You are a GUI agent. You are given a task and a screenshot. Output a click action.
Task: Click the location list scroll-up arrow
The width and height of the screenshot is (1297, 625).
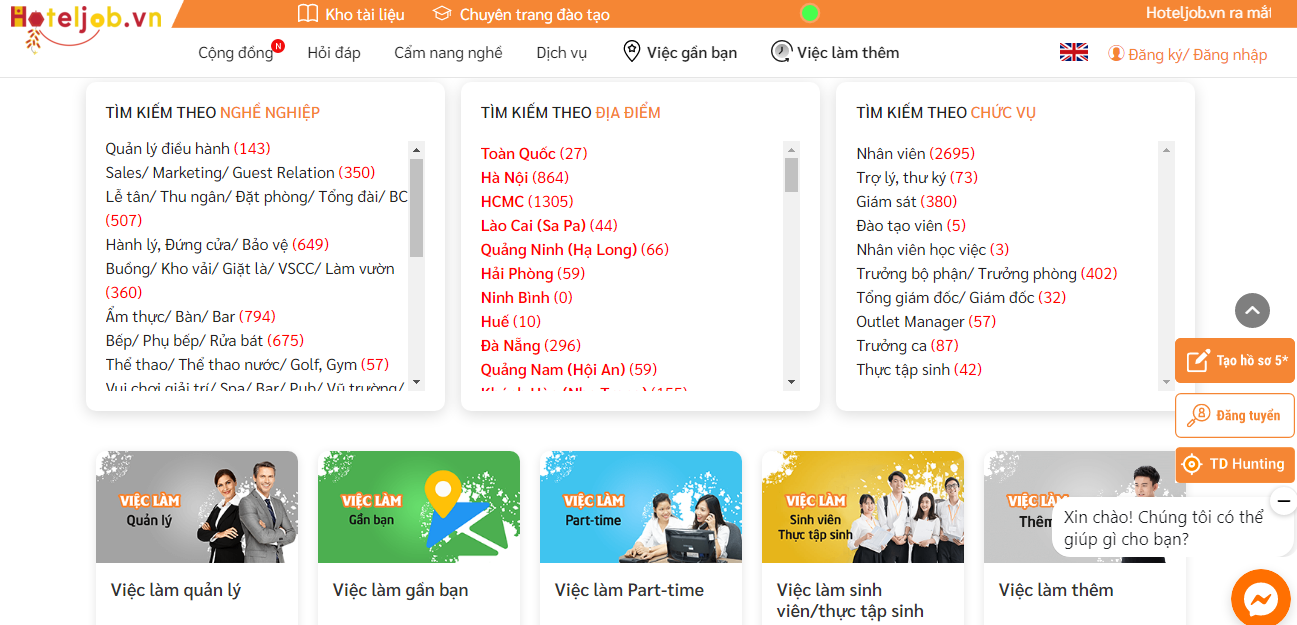pyautogui.click(x=792, y=150)
